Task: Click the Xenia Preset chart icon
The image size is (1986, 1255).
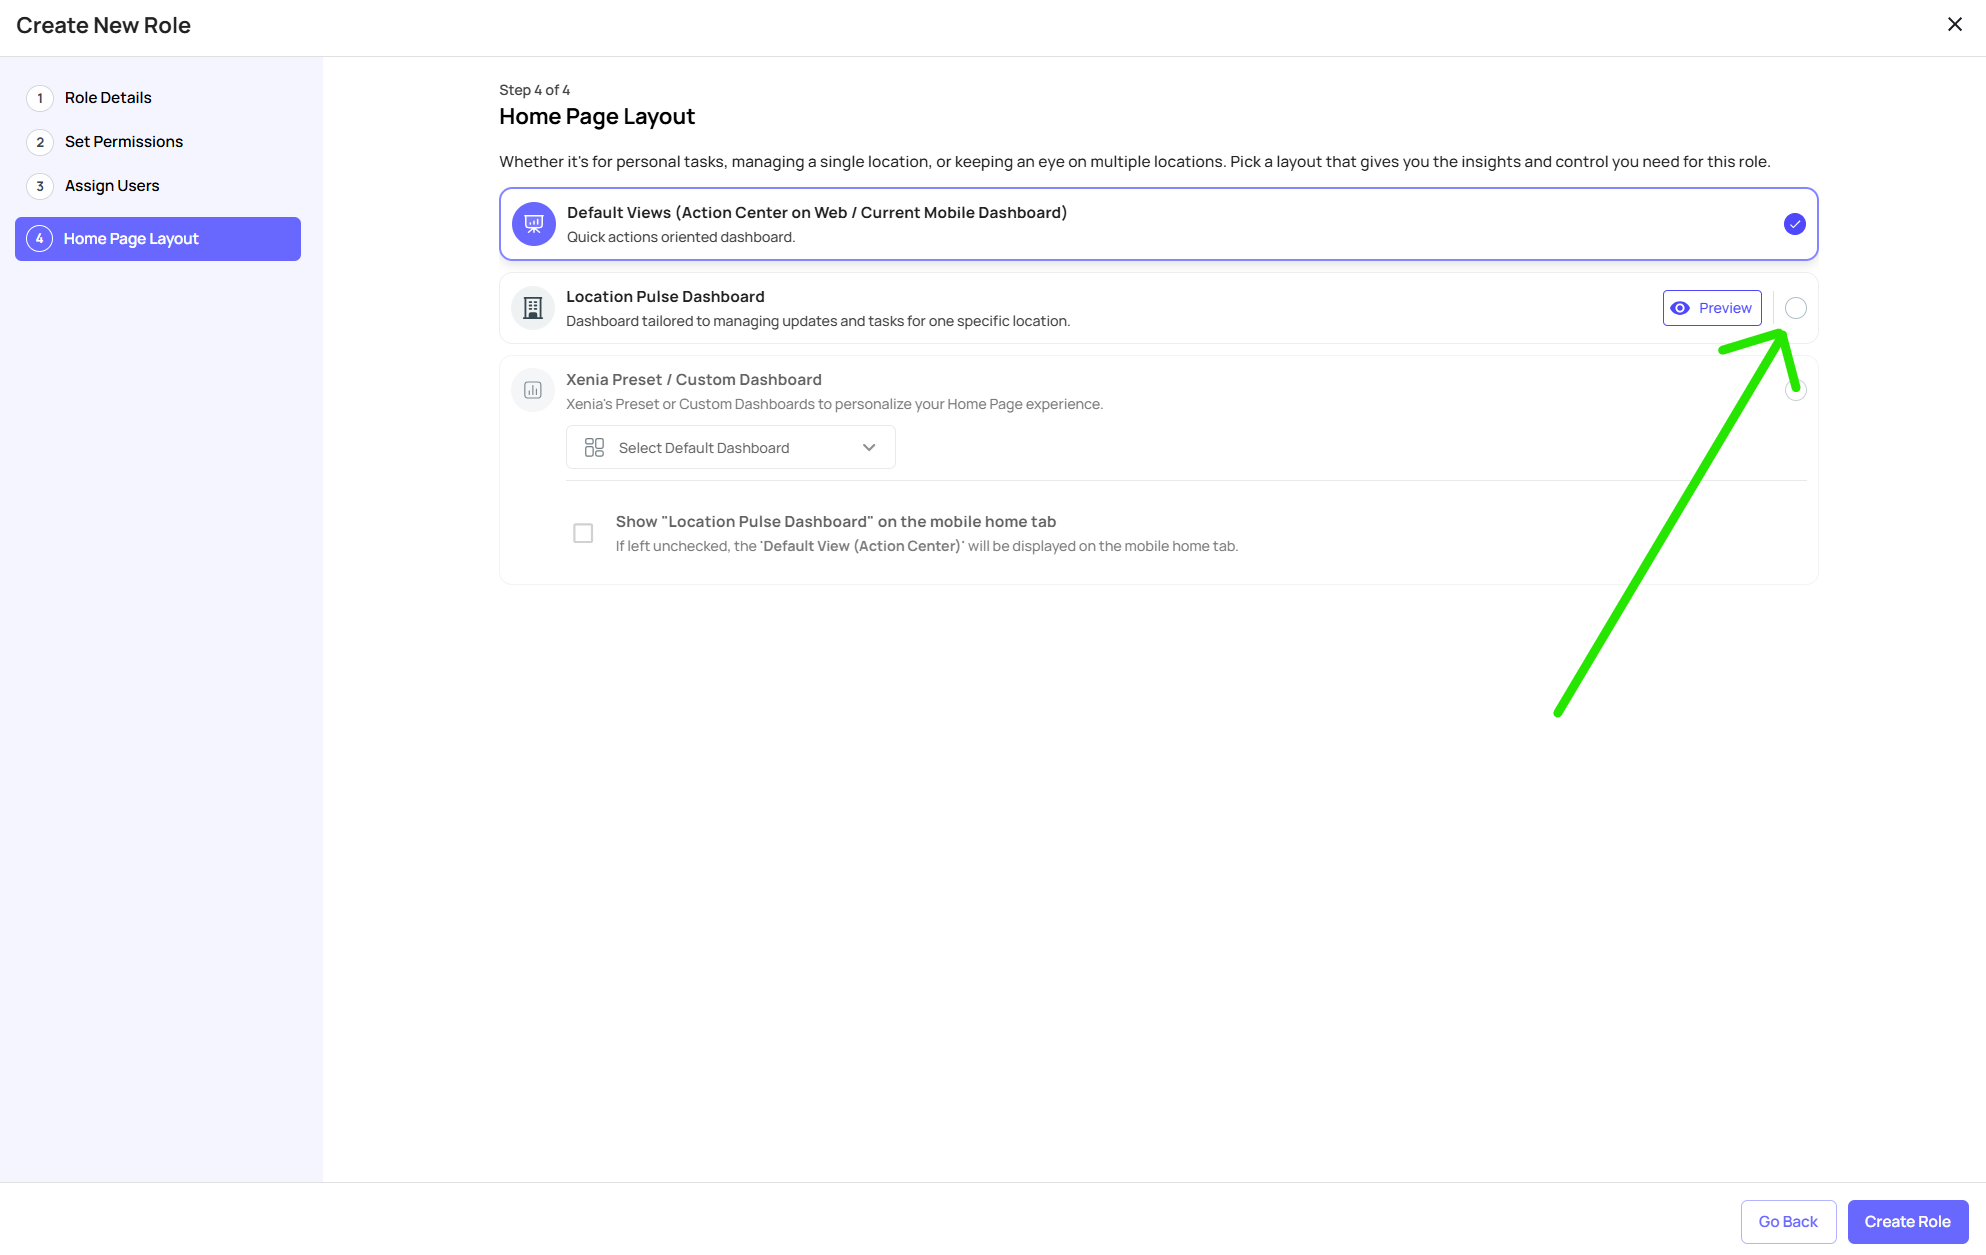Action: point(533,390)
